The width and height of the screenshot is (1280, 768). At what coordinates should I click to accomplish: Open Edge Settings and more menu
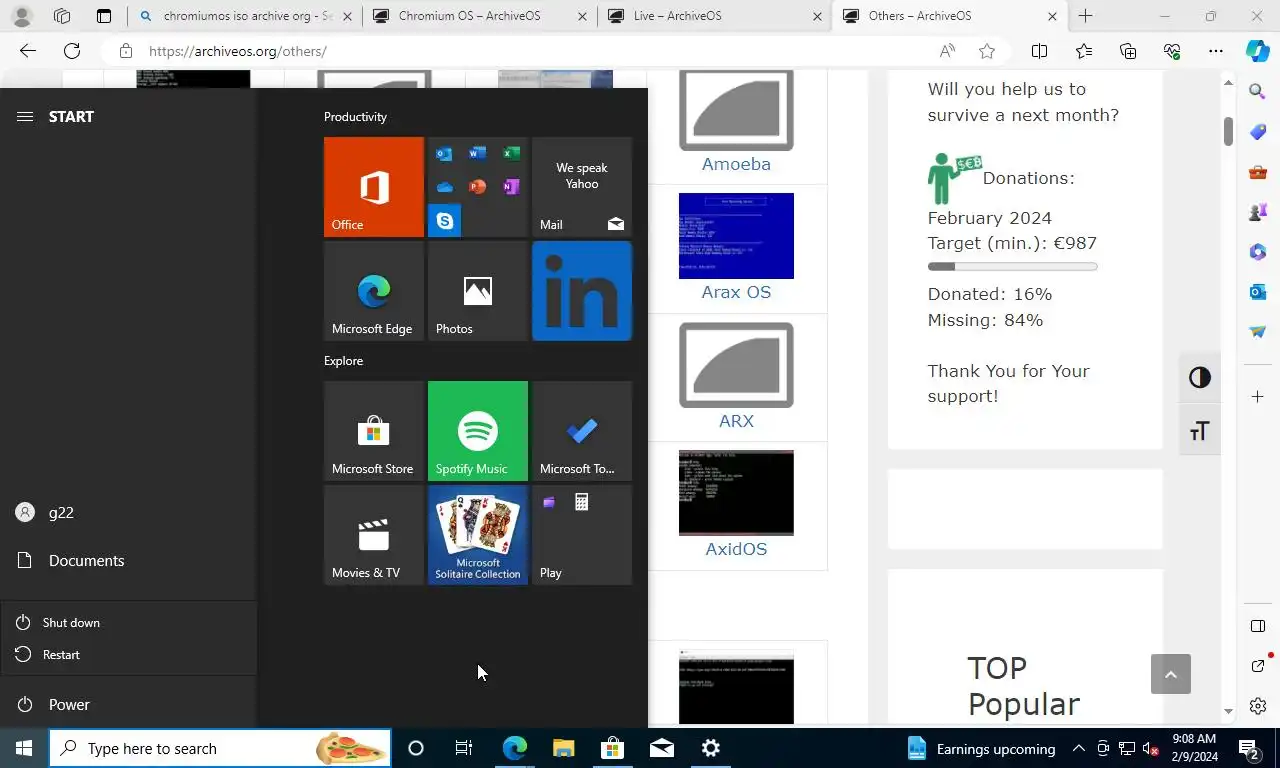pyautogui.click(x=1216, y=51)
